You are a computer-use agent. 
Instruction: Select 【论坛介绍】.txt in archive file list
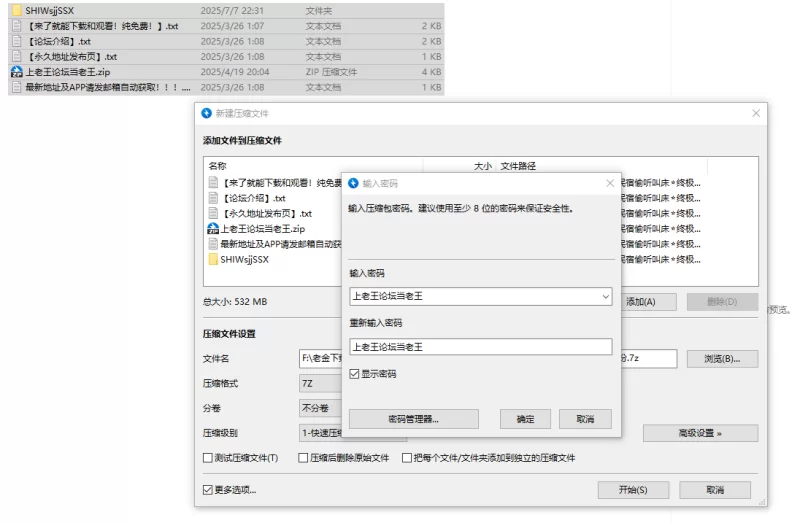coord(253,198)
